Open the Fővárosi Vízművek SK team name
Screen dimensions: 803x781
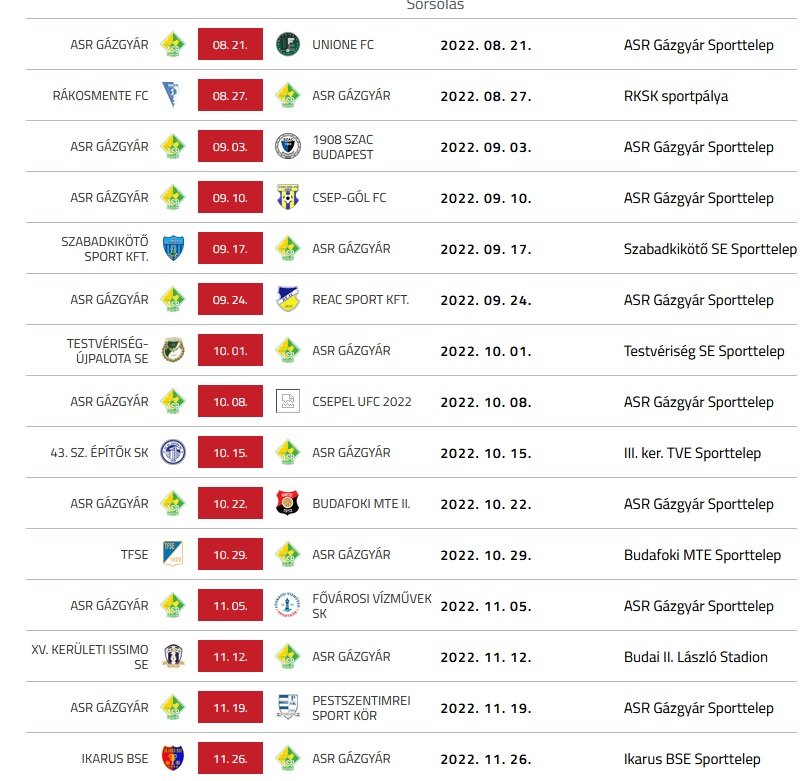371,606
